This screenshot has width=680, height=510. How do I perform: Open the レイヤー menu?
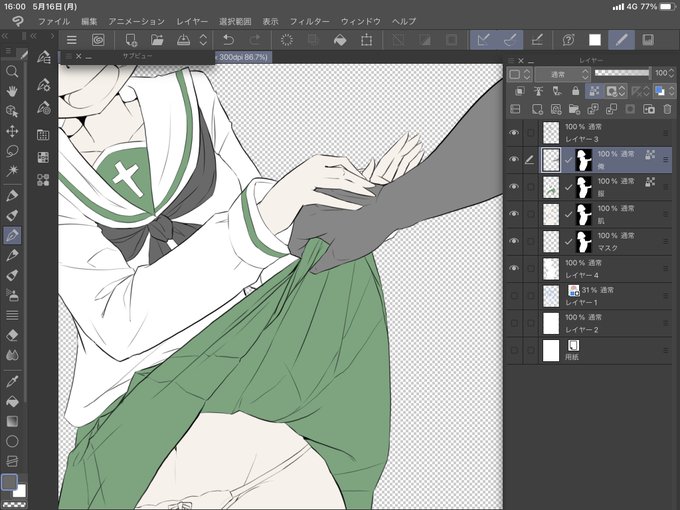tap(192, 21)
